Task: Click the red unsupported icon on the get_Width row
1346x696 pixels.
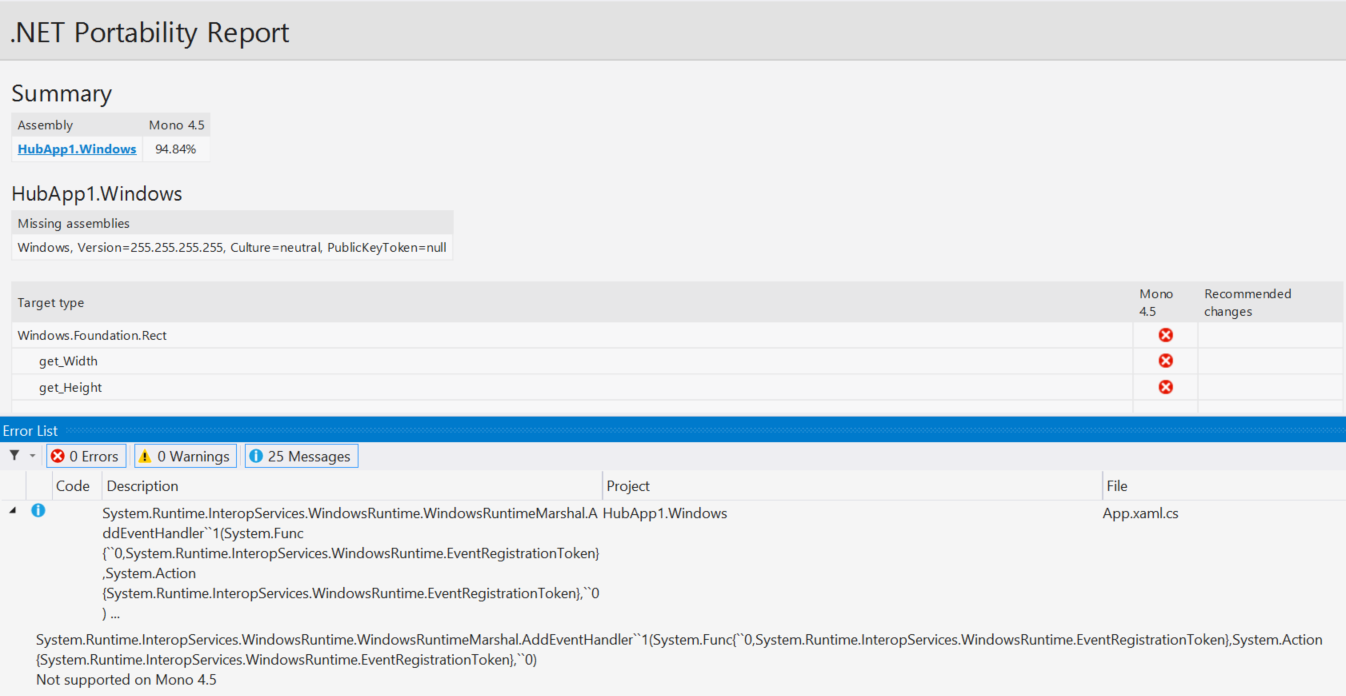Action: coord(1165,360)
